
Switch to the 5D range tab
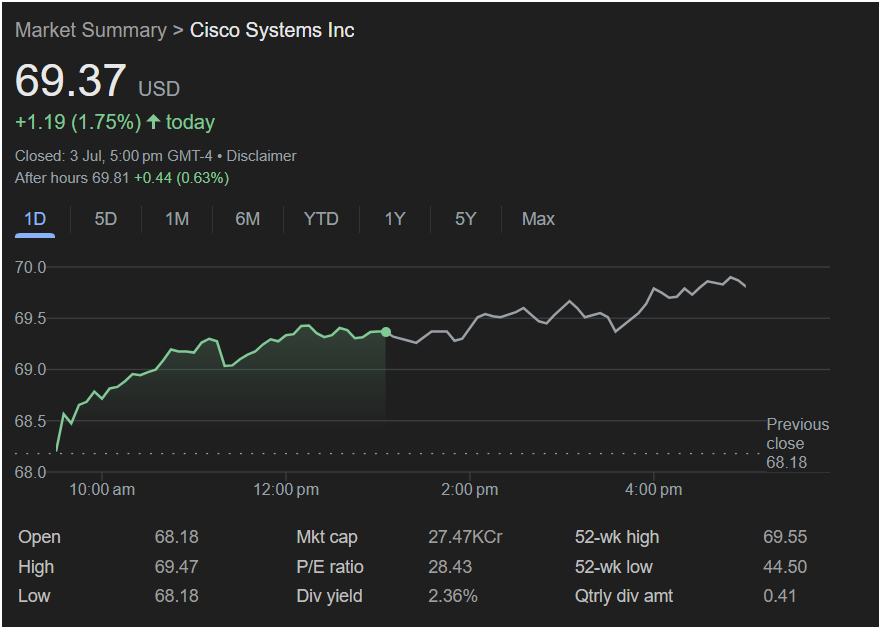click(106, 219)
